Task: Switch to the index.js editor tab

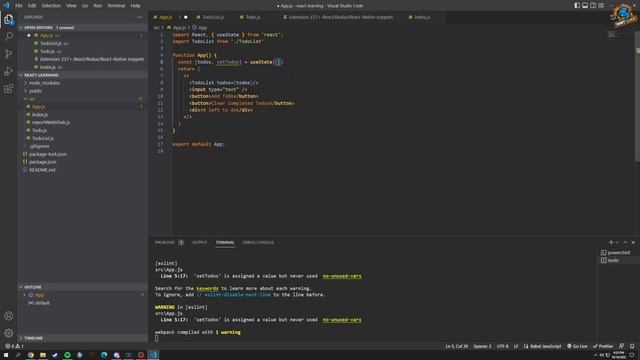Action: (x=422, y=17)
